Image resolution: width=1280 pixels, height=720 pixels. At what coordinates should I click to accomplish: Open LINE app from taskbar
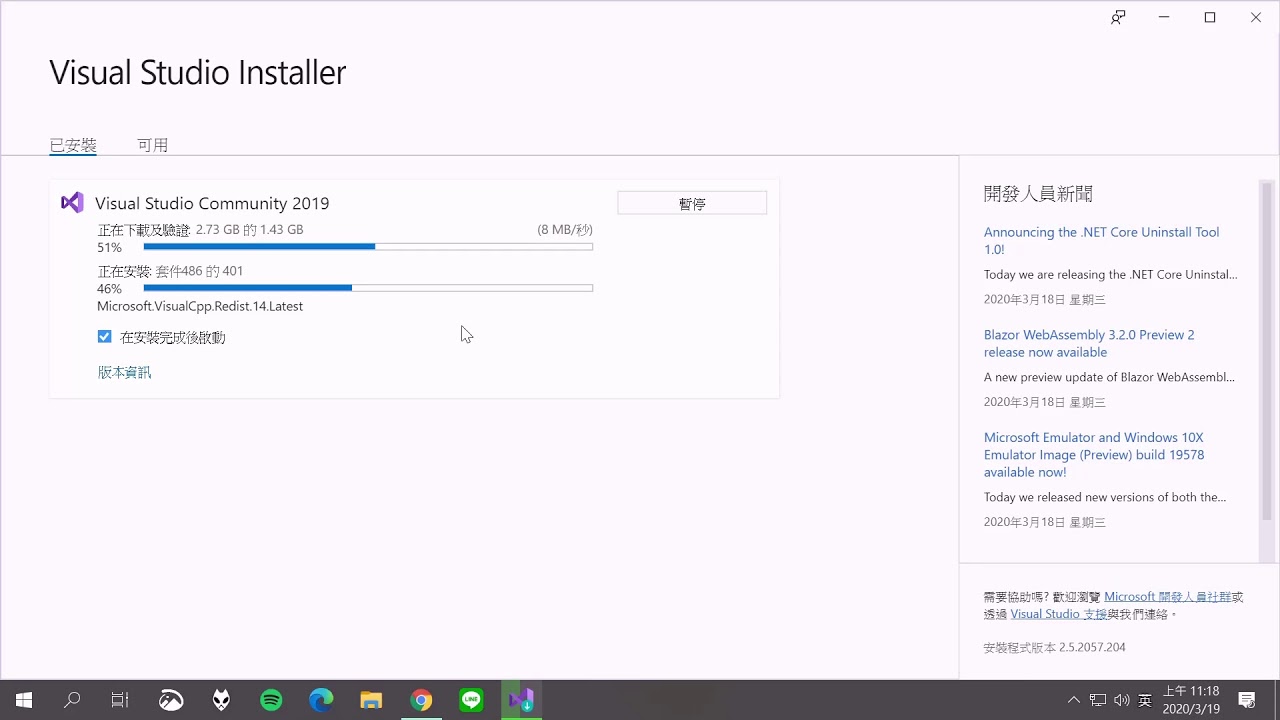471,700
